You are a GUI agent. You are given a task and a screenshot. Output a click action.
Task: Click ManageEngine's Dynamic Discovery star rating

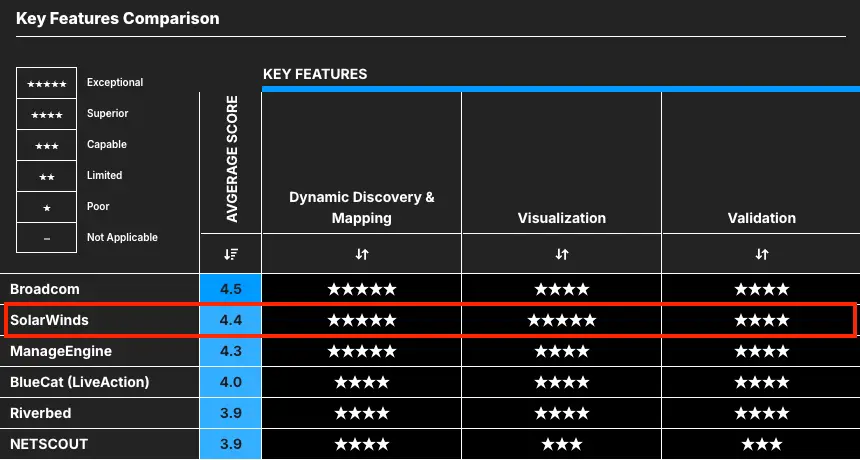coord(362,351)
